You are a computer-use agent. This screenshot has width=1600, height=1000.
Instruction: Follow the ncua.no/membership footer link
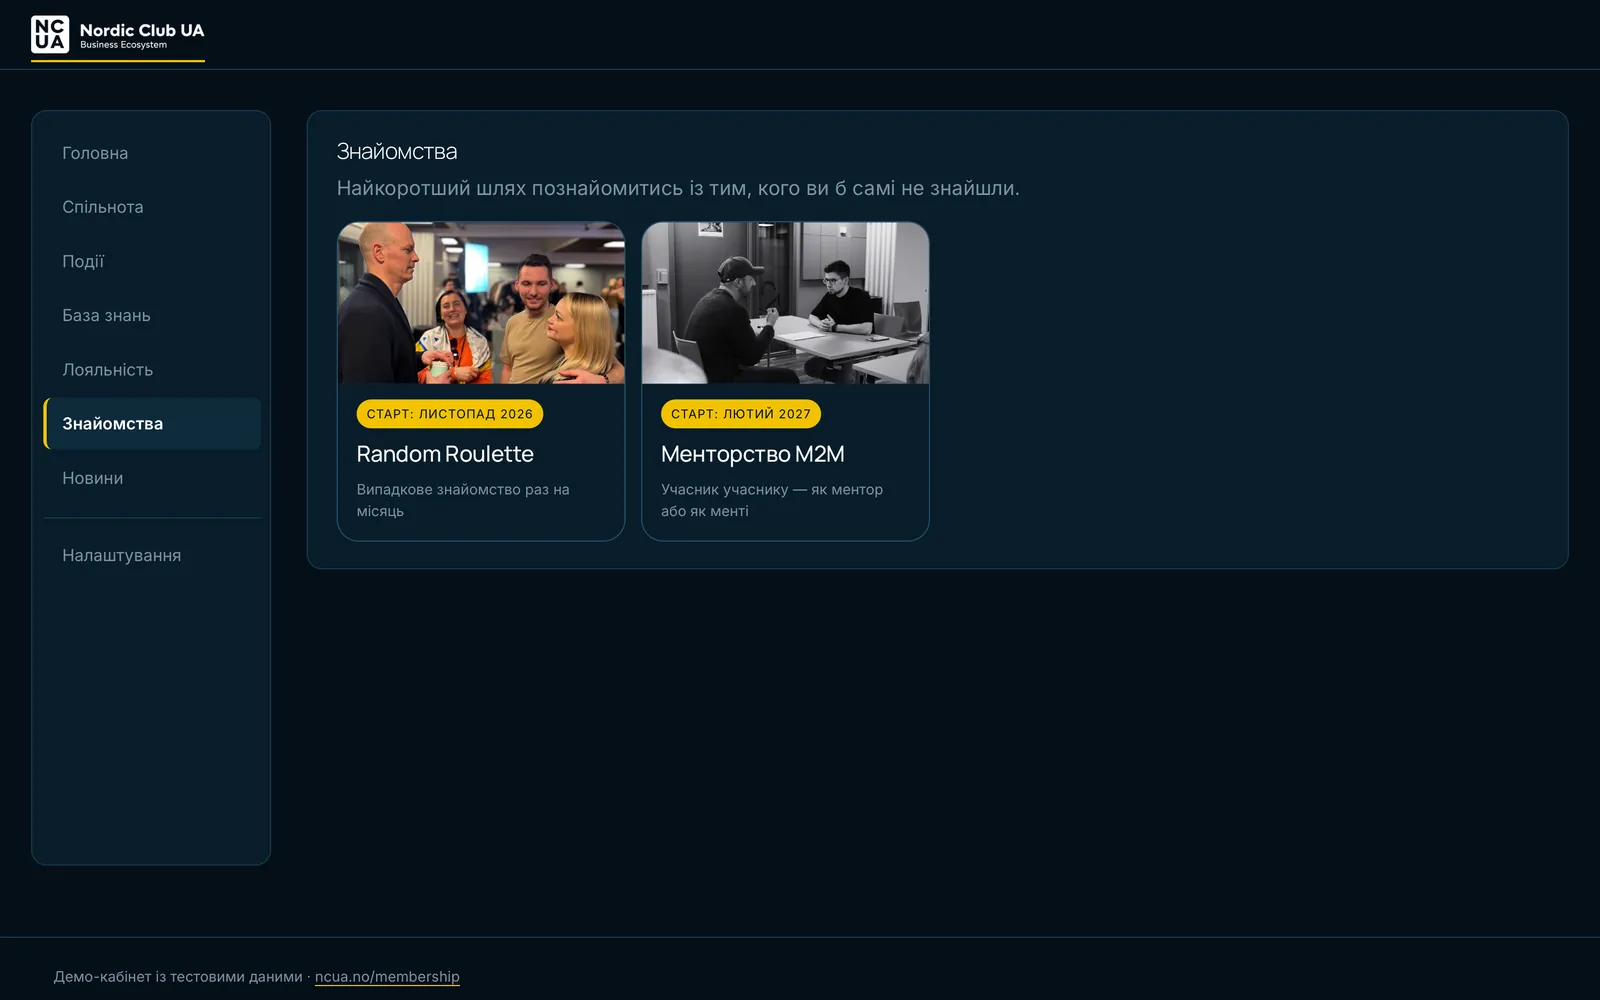click(x=387, y=977)
